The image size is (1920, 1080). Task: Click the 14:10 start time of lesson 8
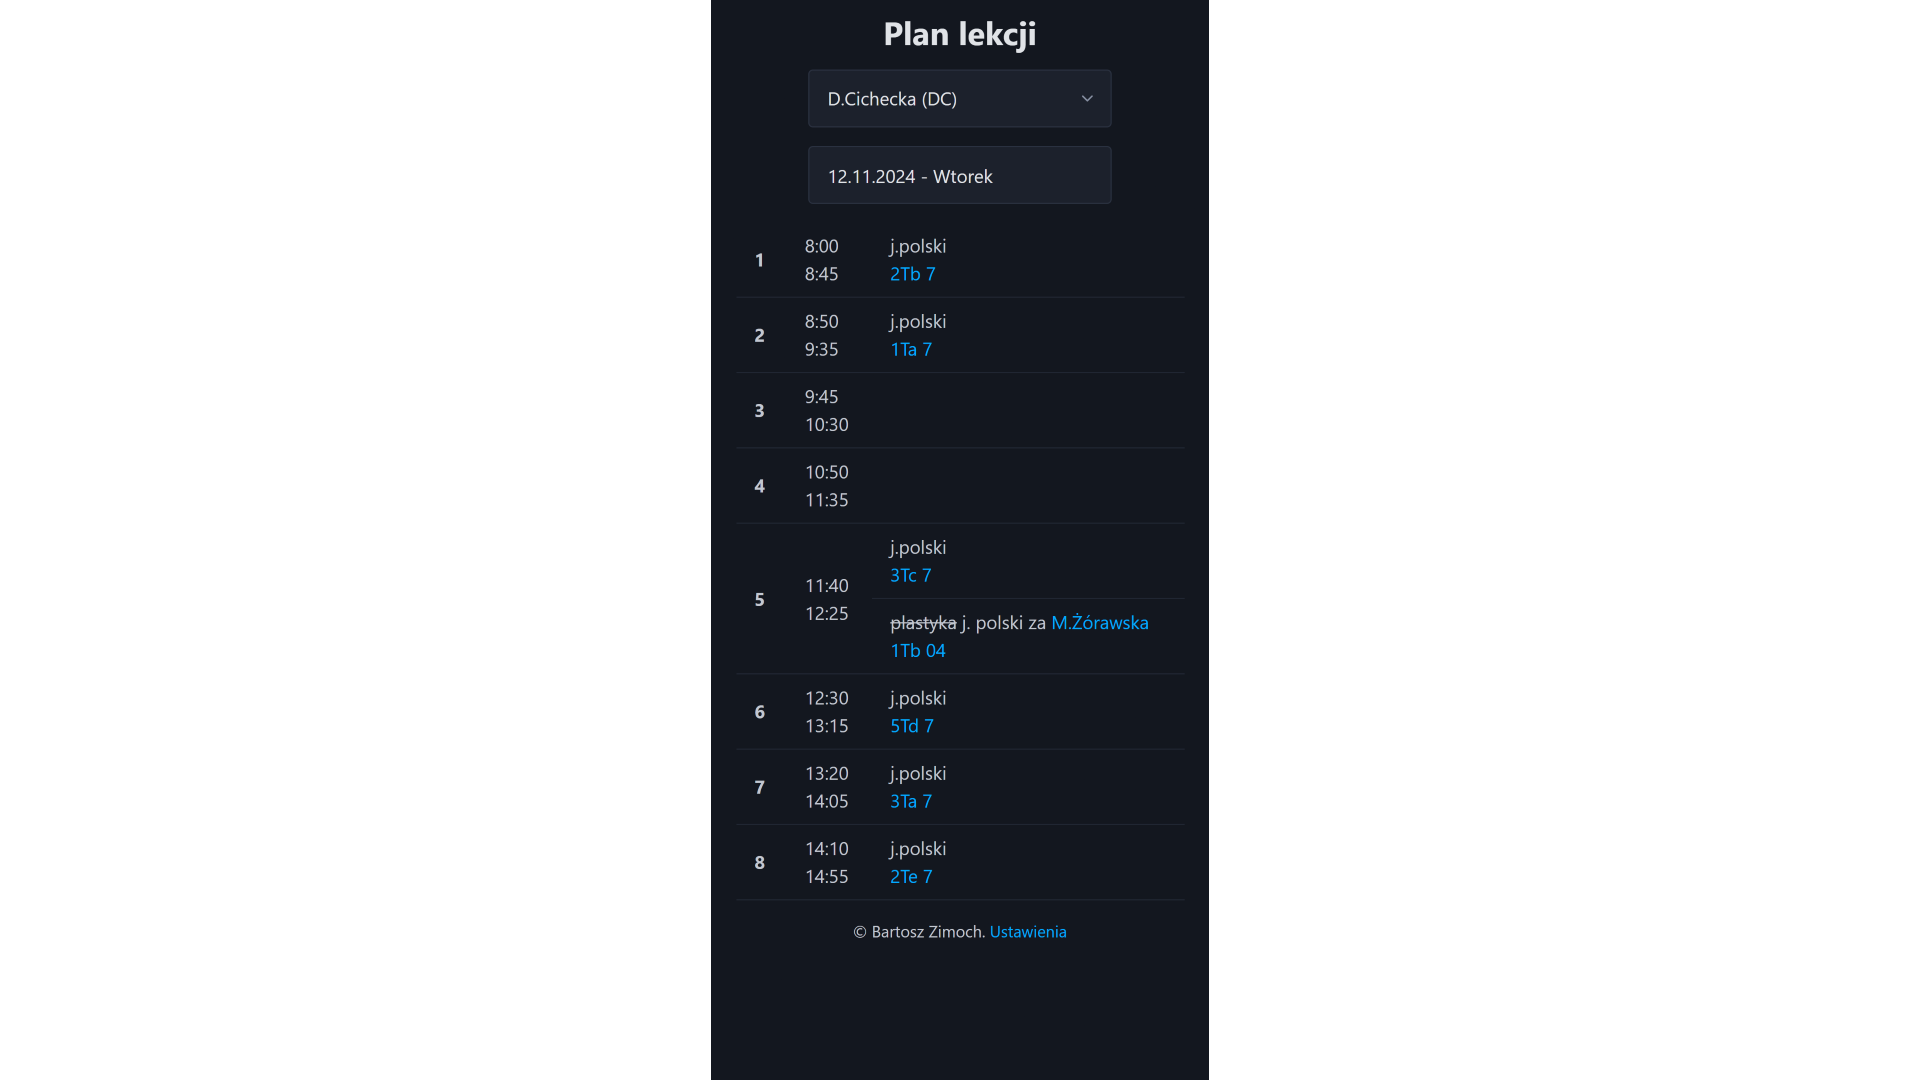point(826,848)
